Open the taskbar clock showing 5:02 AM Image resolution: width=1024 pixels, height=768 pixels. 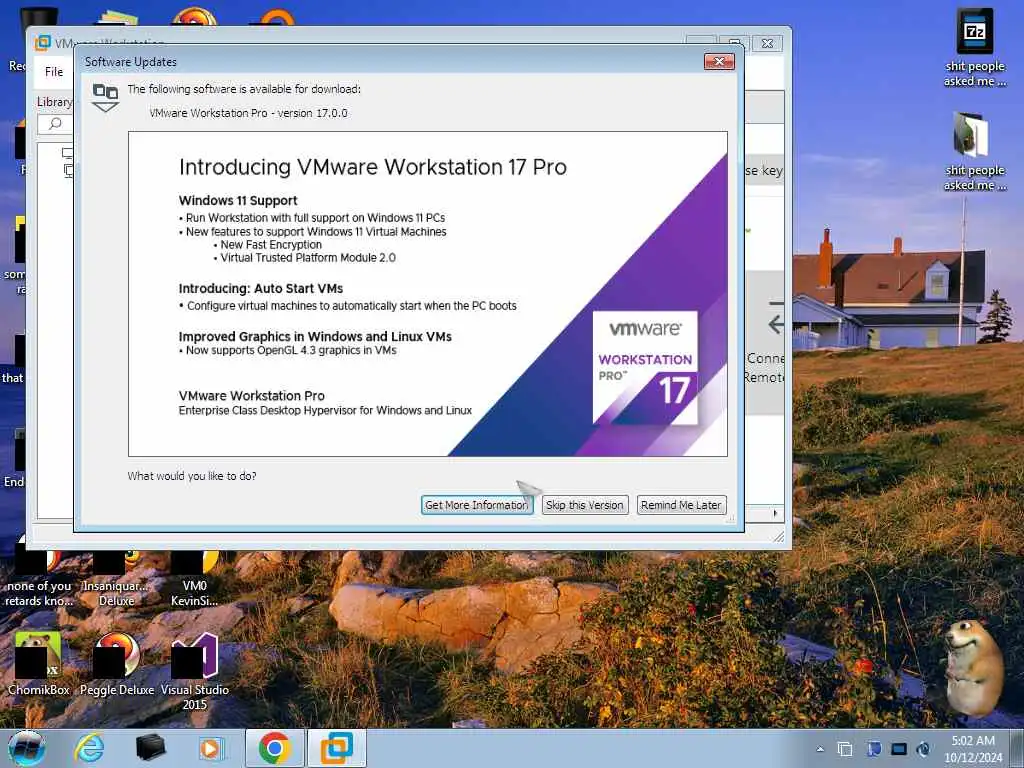click(973, 749)
